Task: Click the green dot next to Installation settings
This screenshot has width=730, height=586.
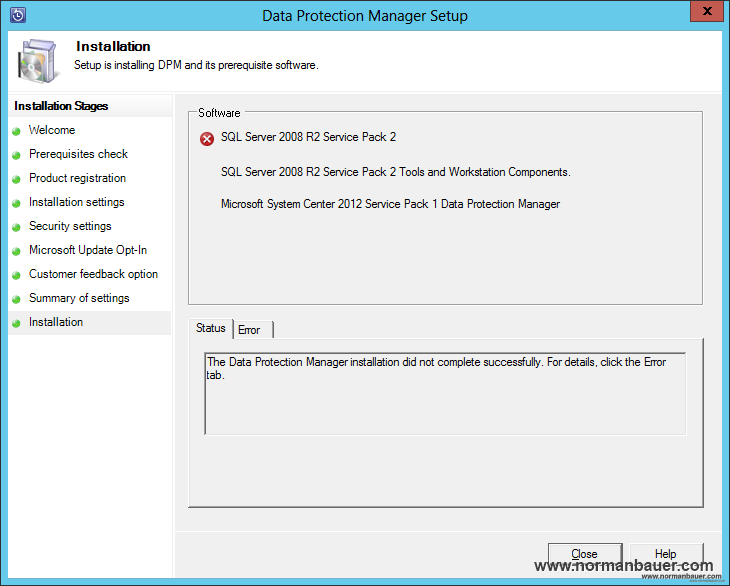Action: click(x=16, y=203)
